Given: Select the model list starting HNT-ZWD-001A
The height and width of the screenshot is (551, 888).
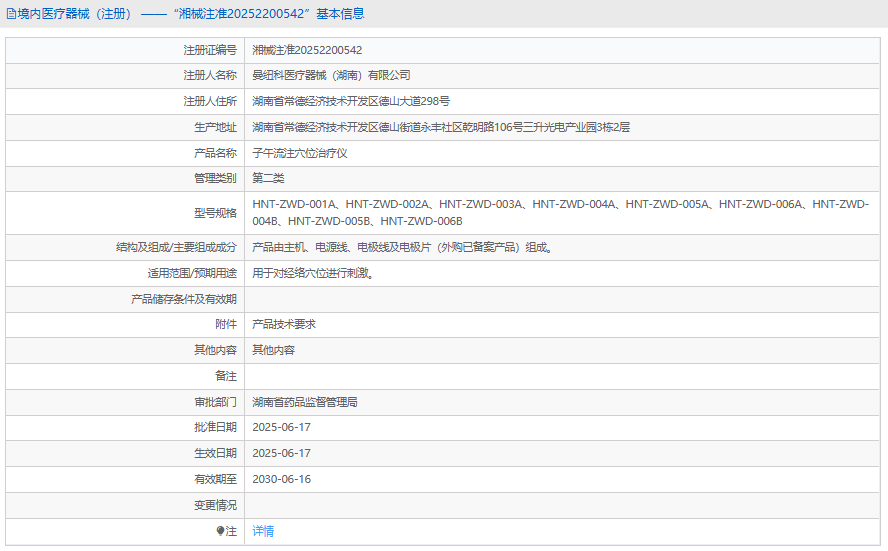Looking at the screenshot, I should [x=561, y=213].
